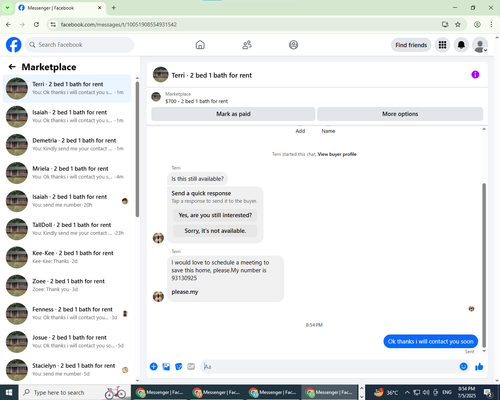This screenshot has width=500, height=400.
Task: Open the Facebook logo home link
Action: point(13,45)
